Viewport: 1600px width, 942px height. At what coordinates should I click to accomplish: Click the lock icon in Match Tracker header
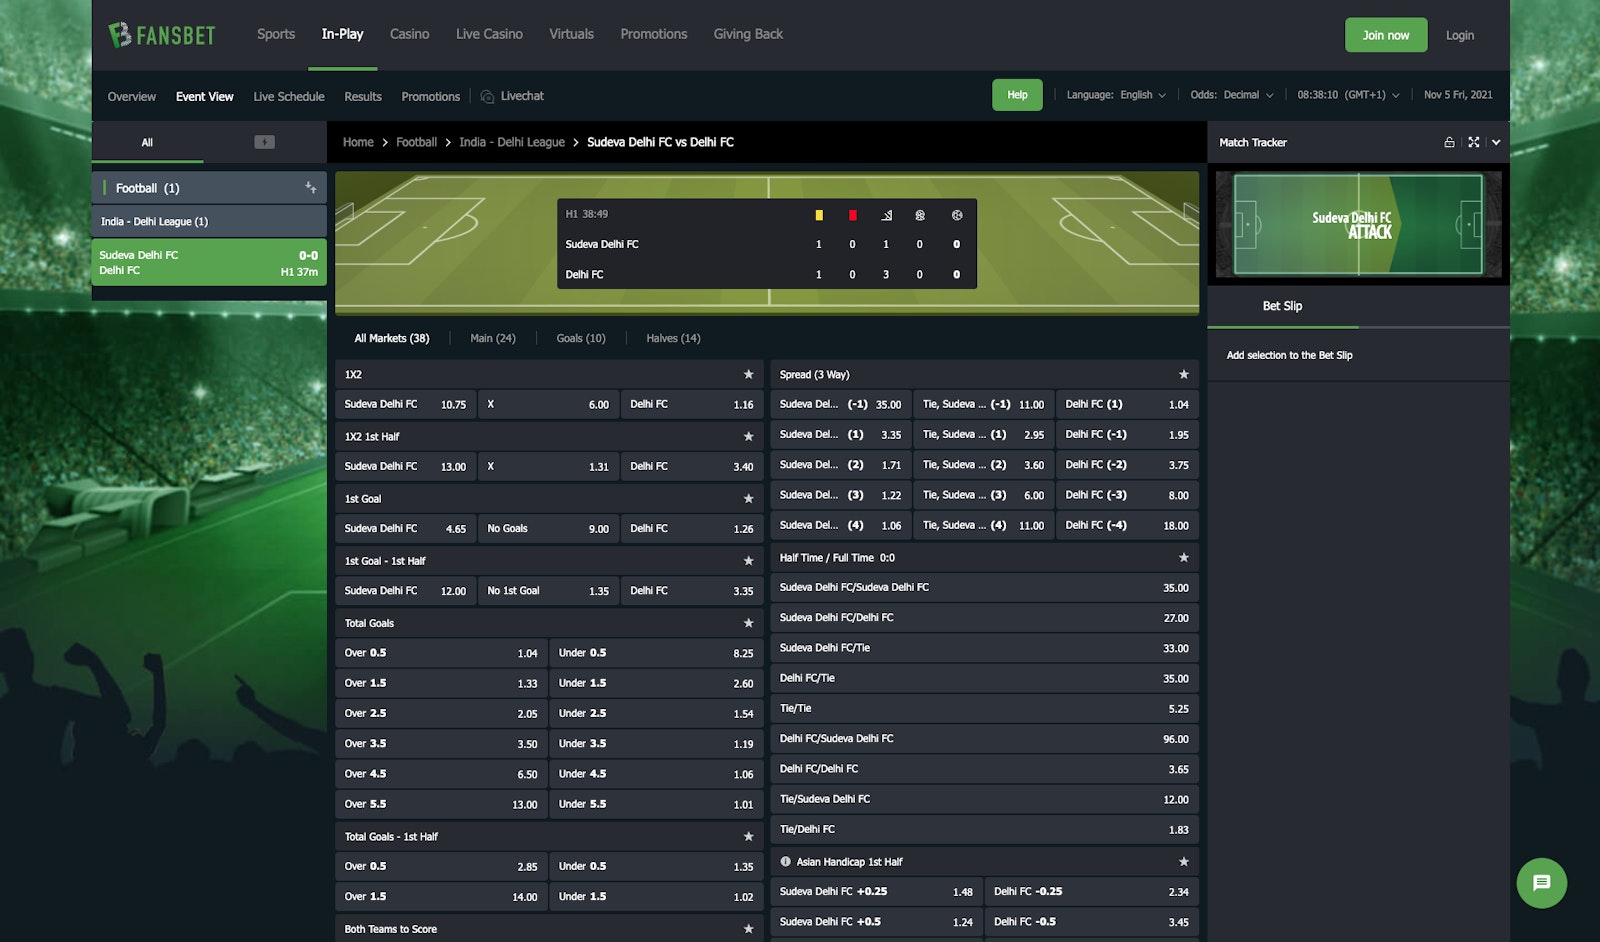1449,143
